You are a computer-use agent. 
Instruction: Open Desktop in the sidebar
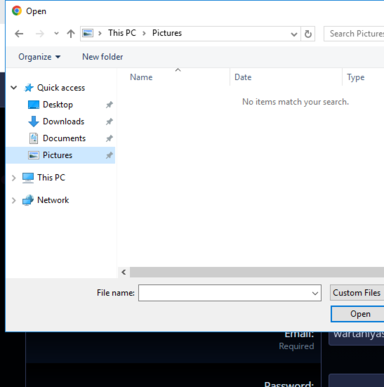[58, 105]
